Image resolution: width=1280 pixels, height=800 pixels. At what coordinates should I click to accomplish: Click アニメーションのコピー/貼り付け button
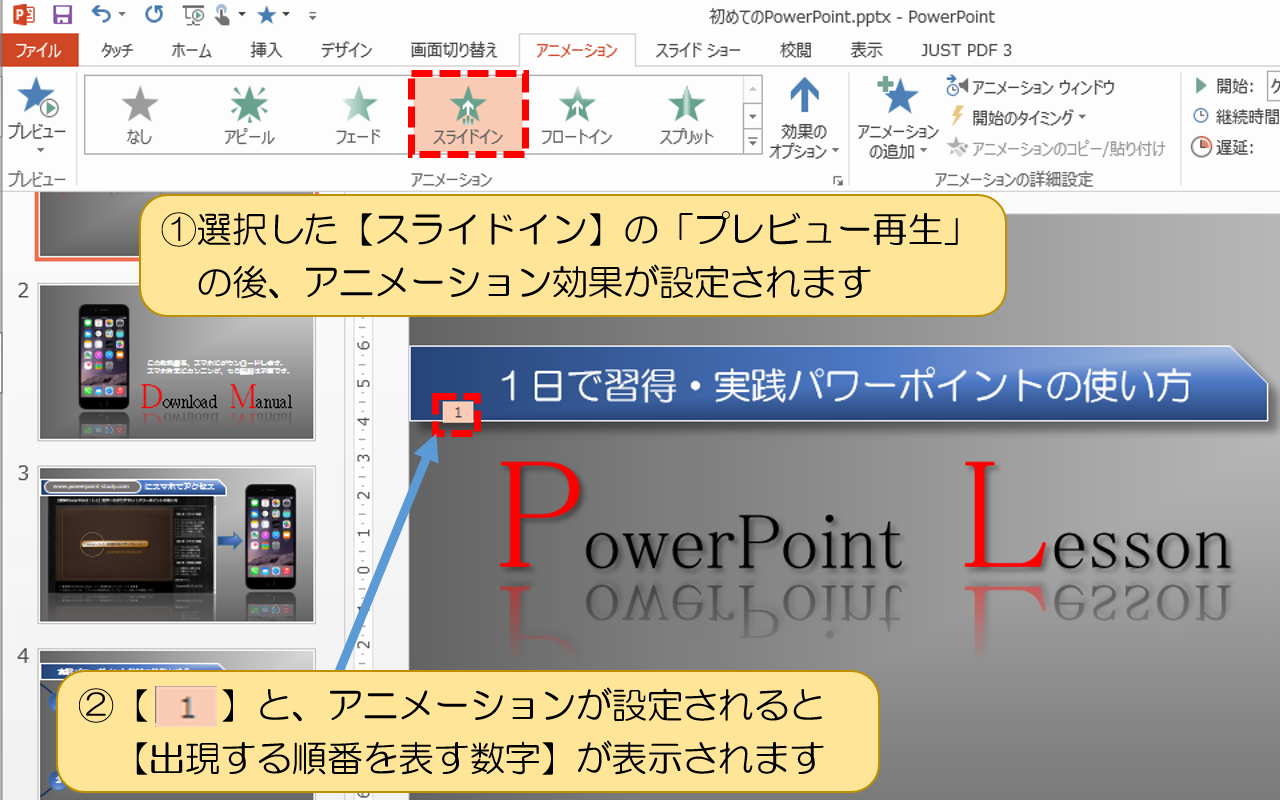coord(1056,148)
